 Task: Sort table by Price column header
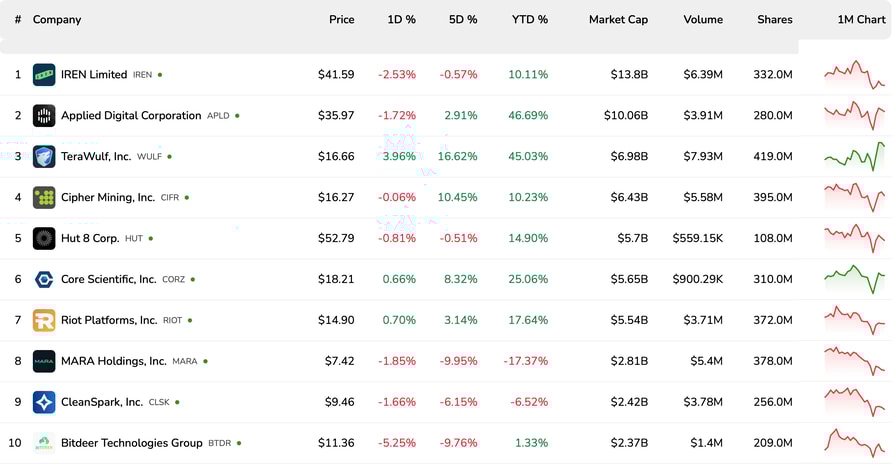pyautogui.click(x=341, y=20)
